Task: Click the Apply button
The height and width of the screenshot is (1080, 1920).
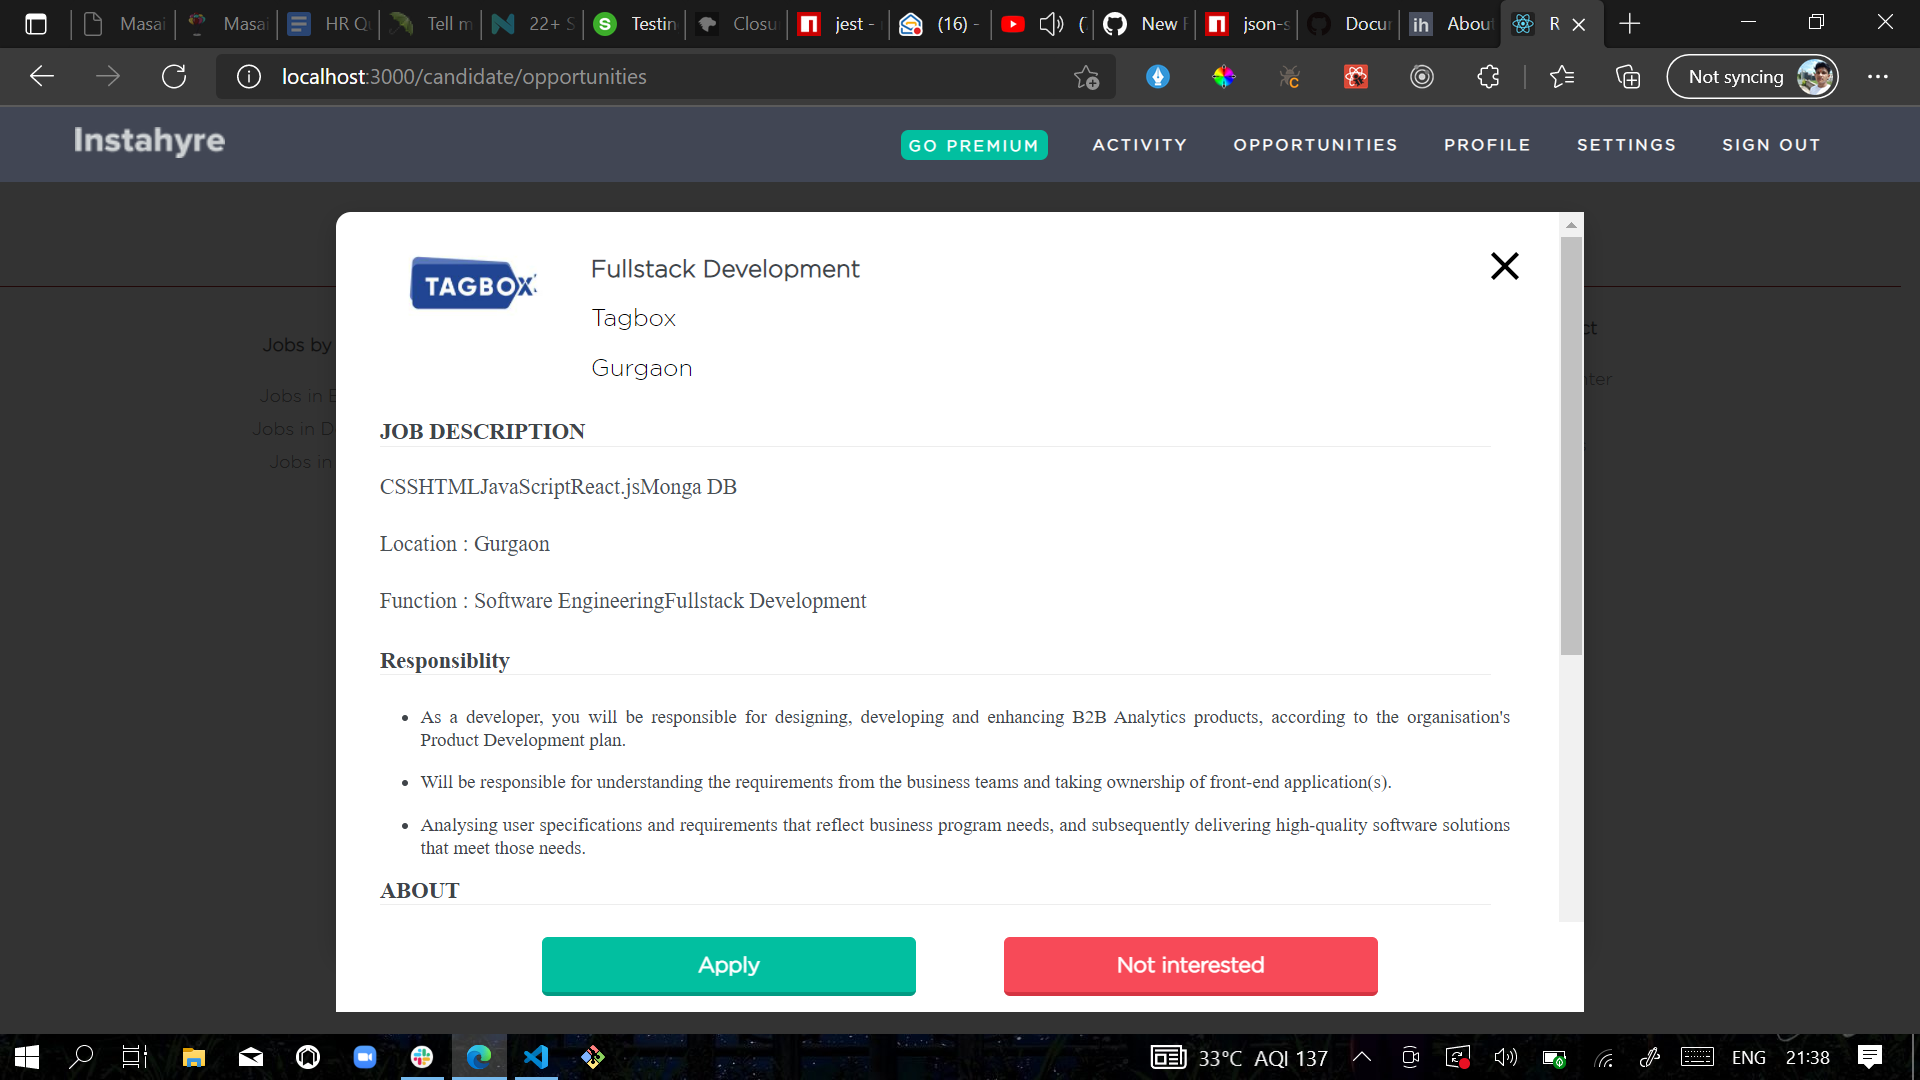Action: 728,965
